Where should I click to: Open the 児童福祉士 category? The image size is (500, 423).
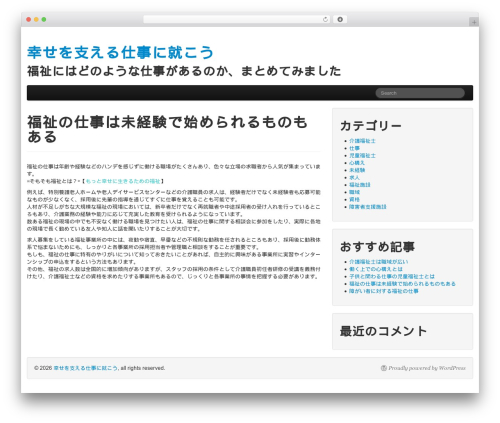[x=362, y=156]
